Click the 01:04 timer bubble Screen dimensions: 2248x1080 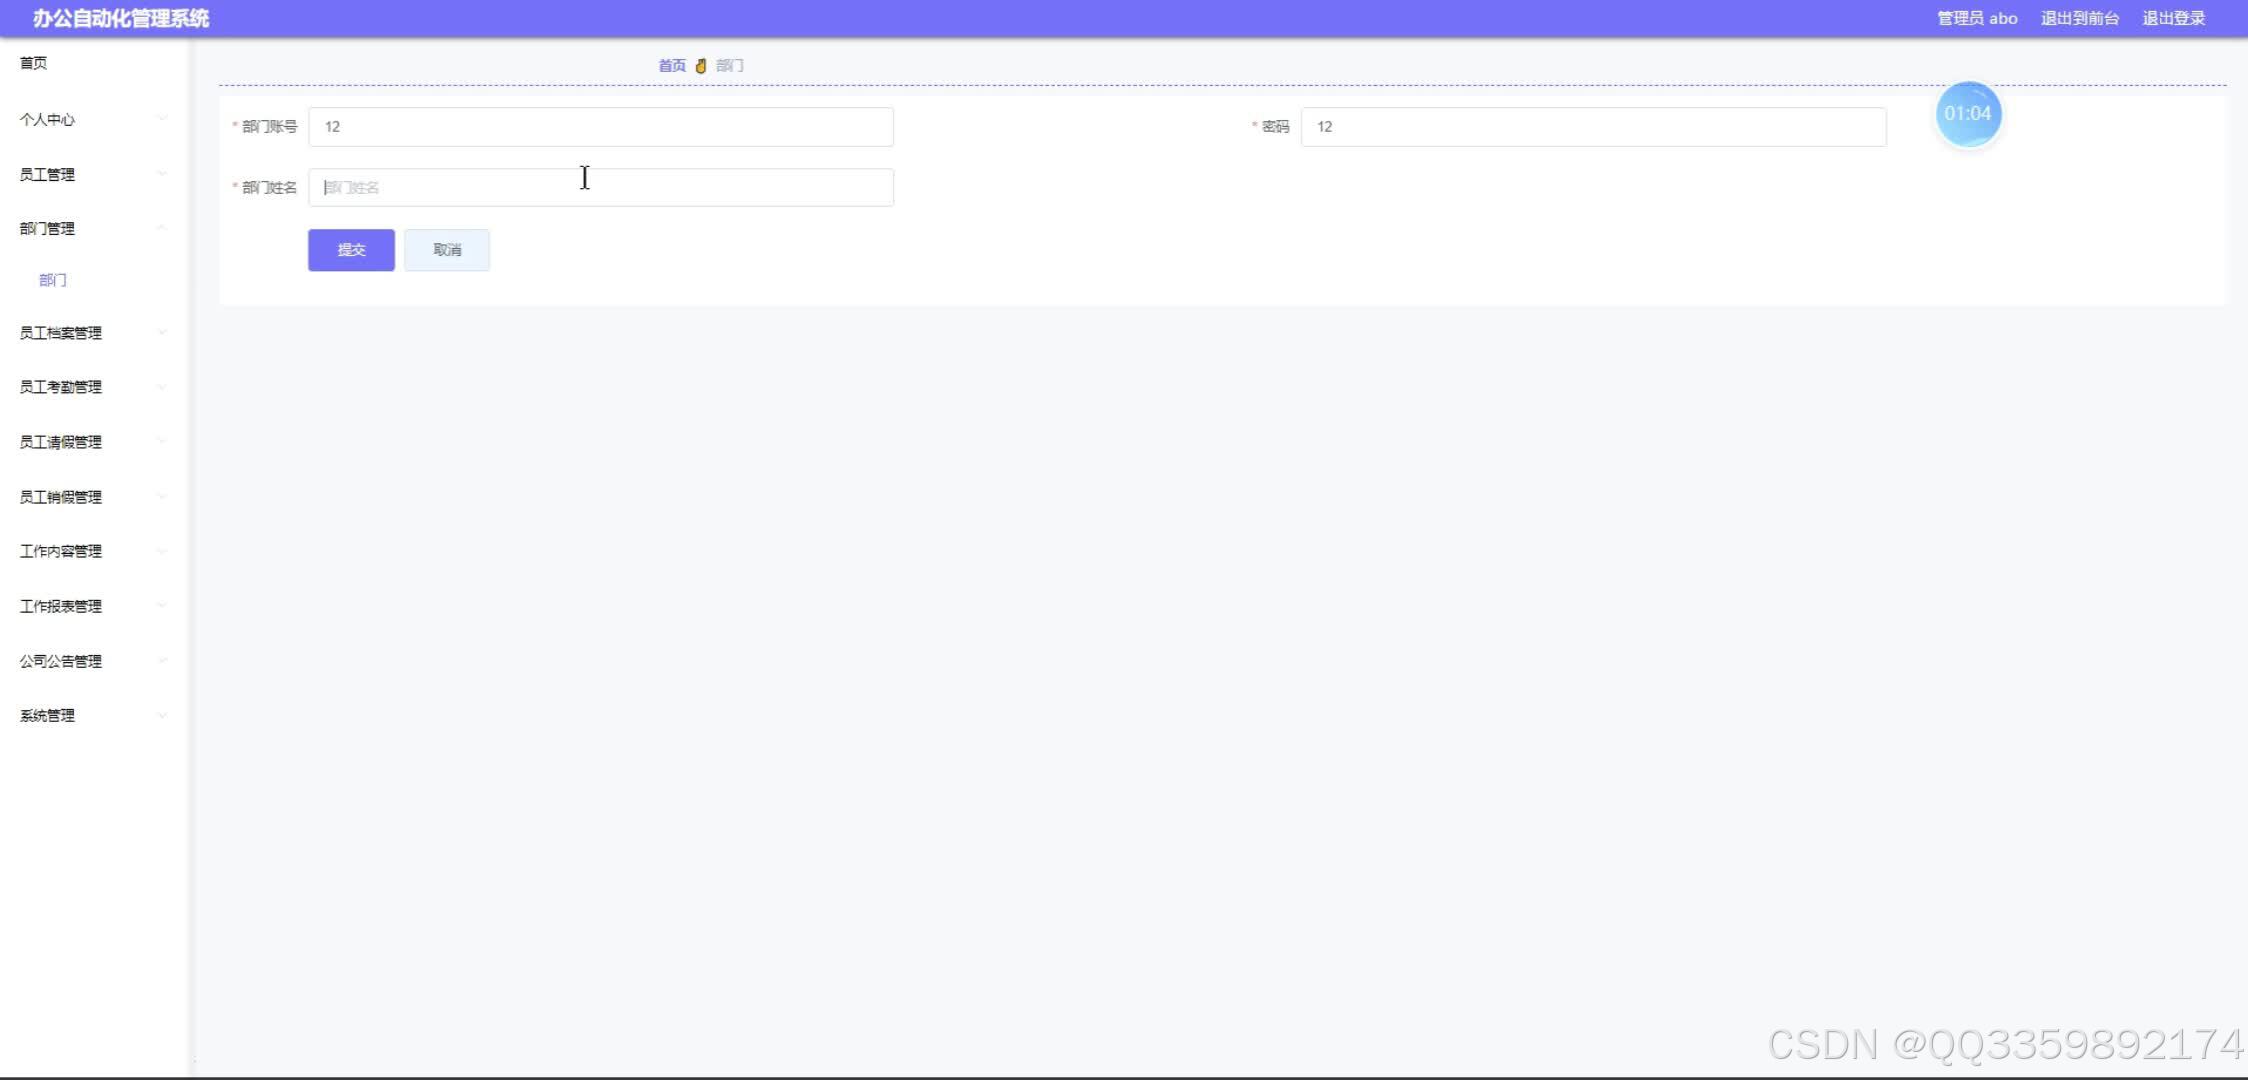point(1967,114)
